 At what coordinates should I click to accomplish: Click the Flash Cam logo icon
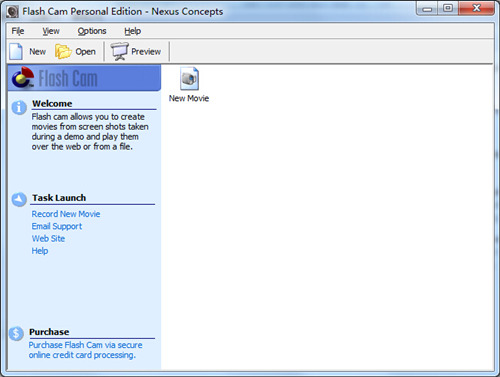23,77
